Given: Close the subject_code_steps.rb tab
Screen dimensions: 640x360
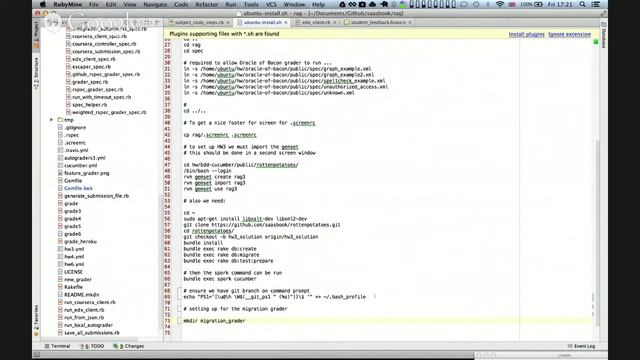Looking at the screenshot, I should coord(228,22).
